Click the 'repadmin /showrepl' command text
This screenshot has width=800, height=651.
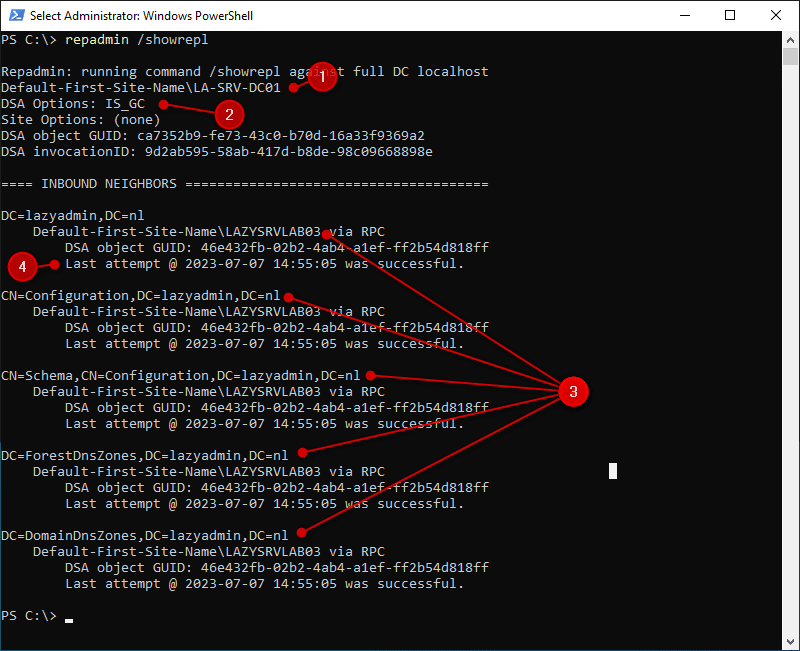[x=137, y=40]
